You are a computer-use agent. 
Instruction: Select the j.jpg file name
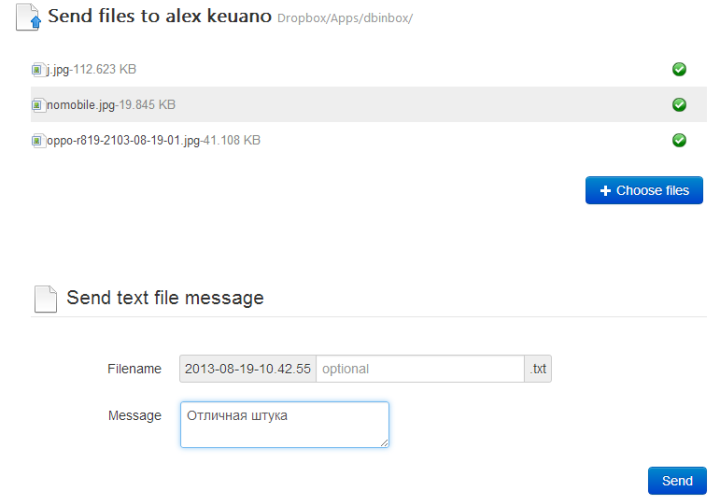(58, 70)
